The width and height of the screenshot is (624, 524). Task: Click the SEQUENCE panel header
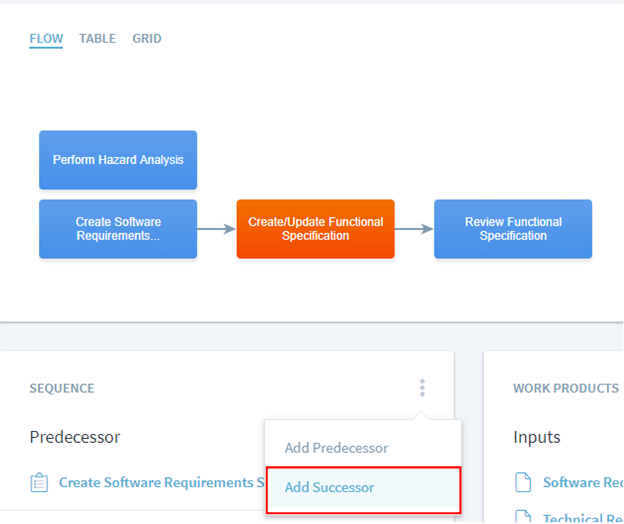(x=62, y=388)
